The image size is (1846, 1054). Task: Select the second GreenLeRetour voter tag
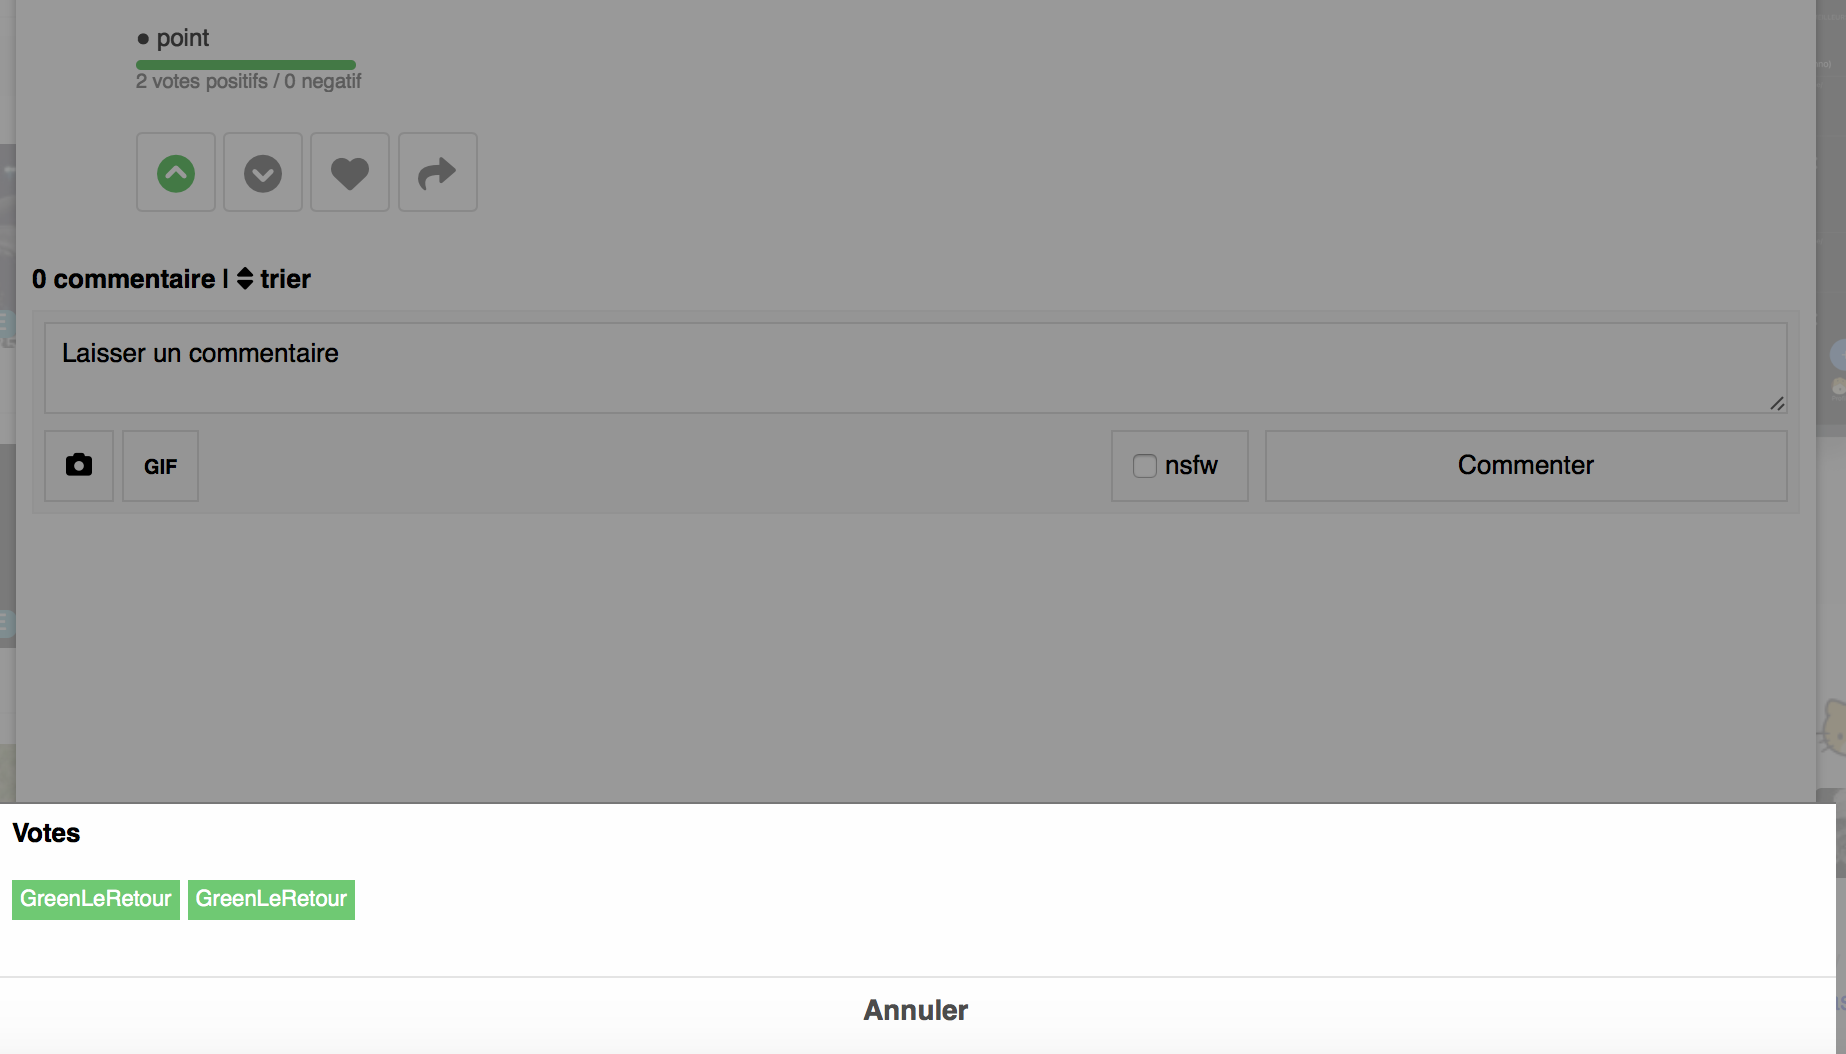pos(271,899)
